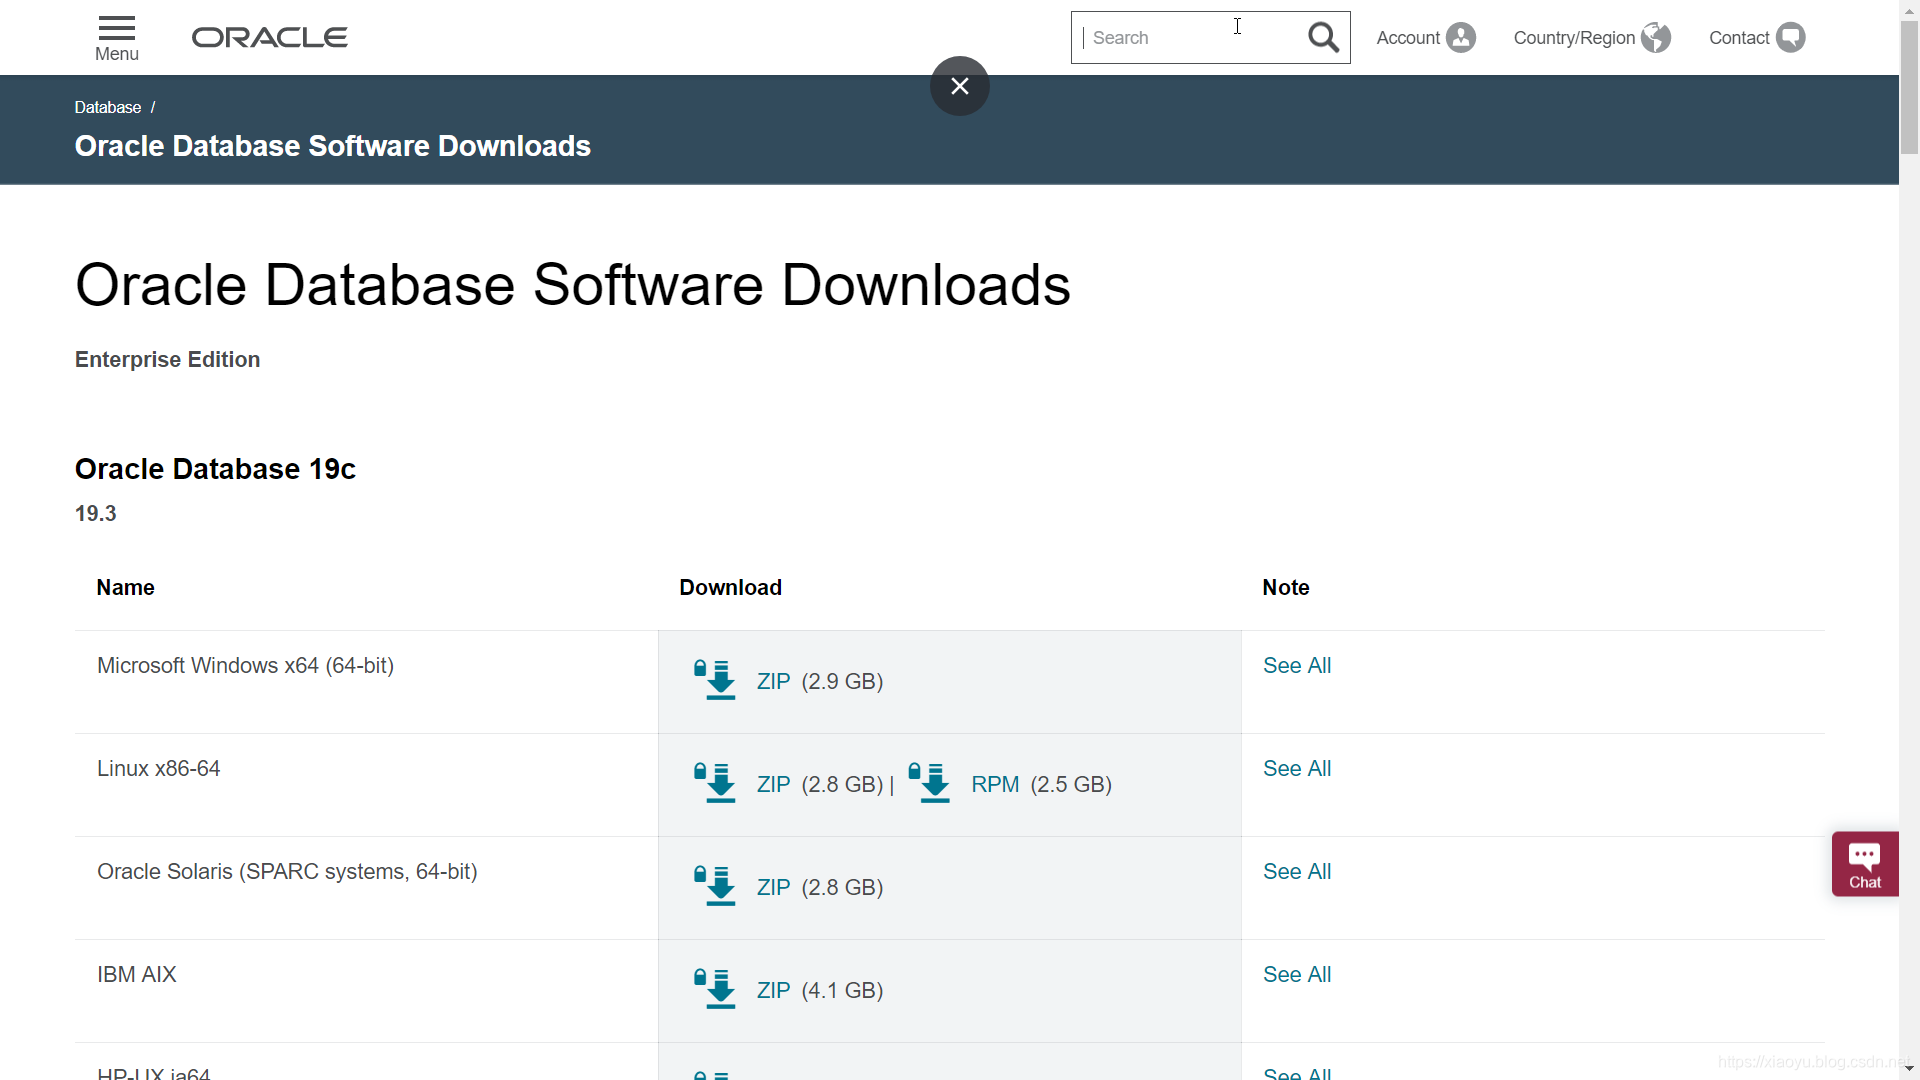Viewport: 1920px width, 1080px height.
Task: Click the search magnifier icon
Action: click(x=1323, y=38)
